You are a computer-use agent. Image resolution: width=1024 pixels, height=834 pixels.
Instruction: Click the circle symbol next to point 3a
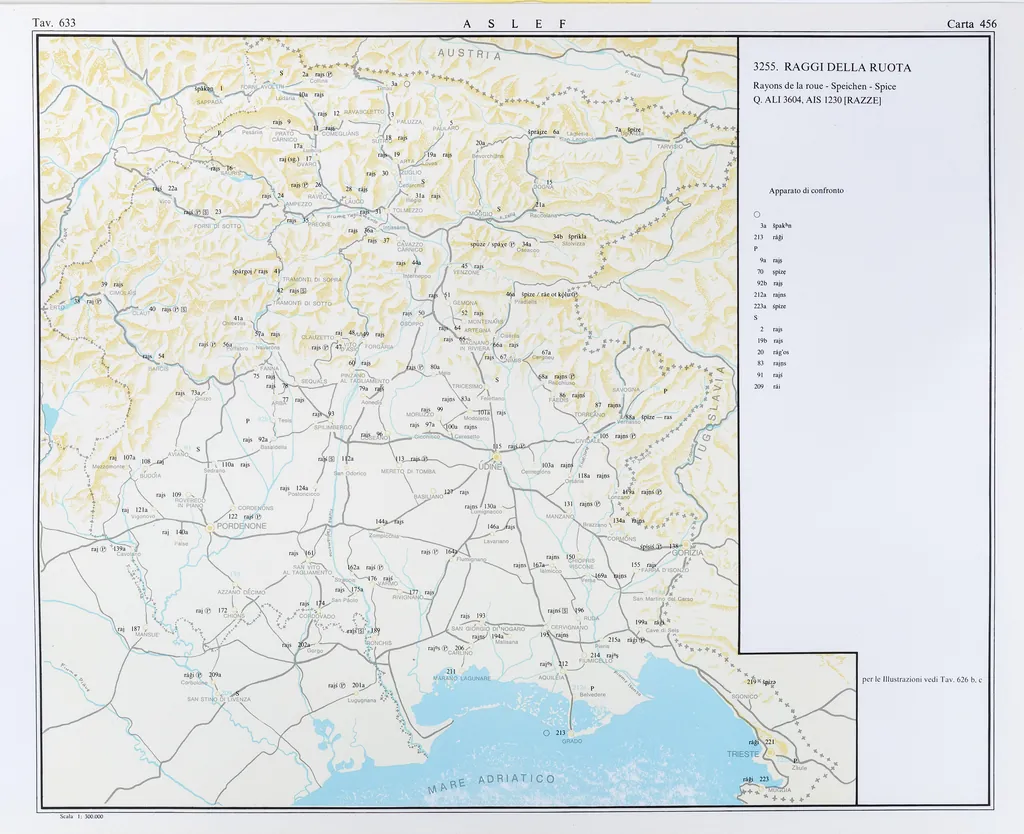408,85
